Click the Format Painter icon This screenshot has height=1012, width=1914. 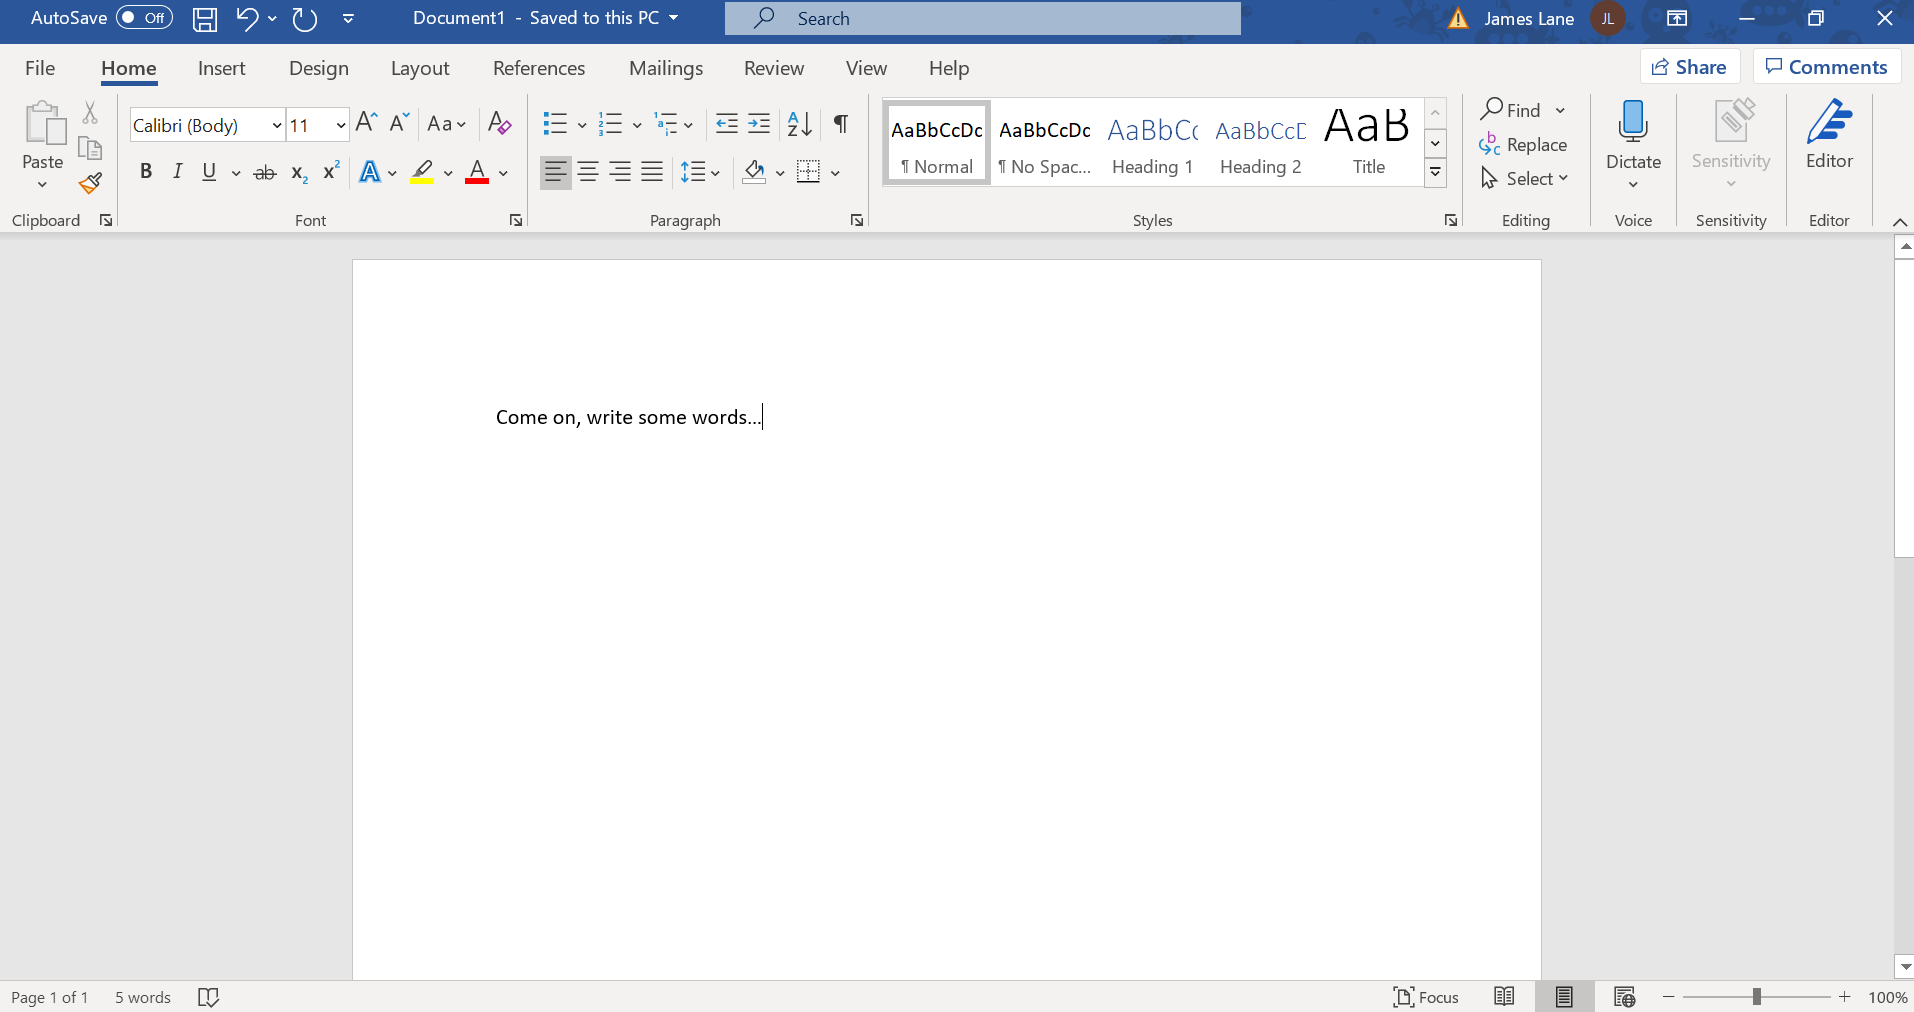pos(90,183)
